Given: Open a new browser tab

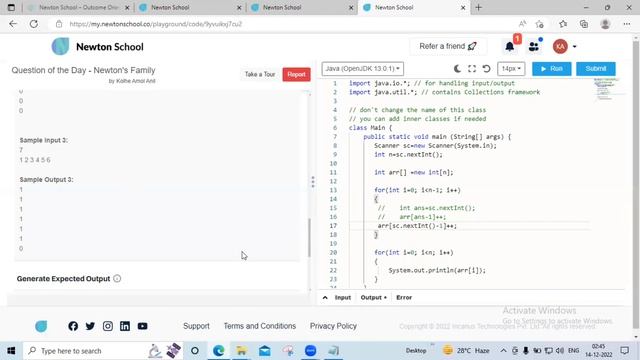Looking at the screenshot, I should coord(478,7).
